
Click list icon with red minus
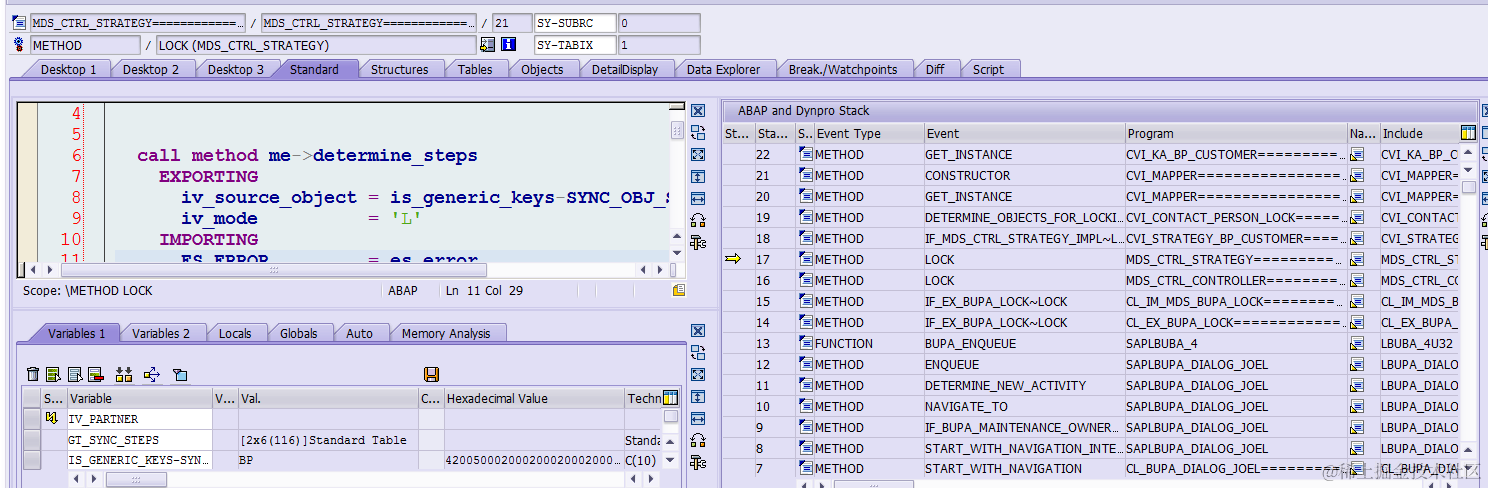[x=96, y=374]
